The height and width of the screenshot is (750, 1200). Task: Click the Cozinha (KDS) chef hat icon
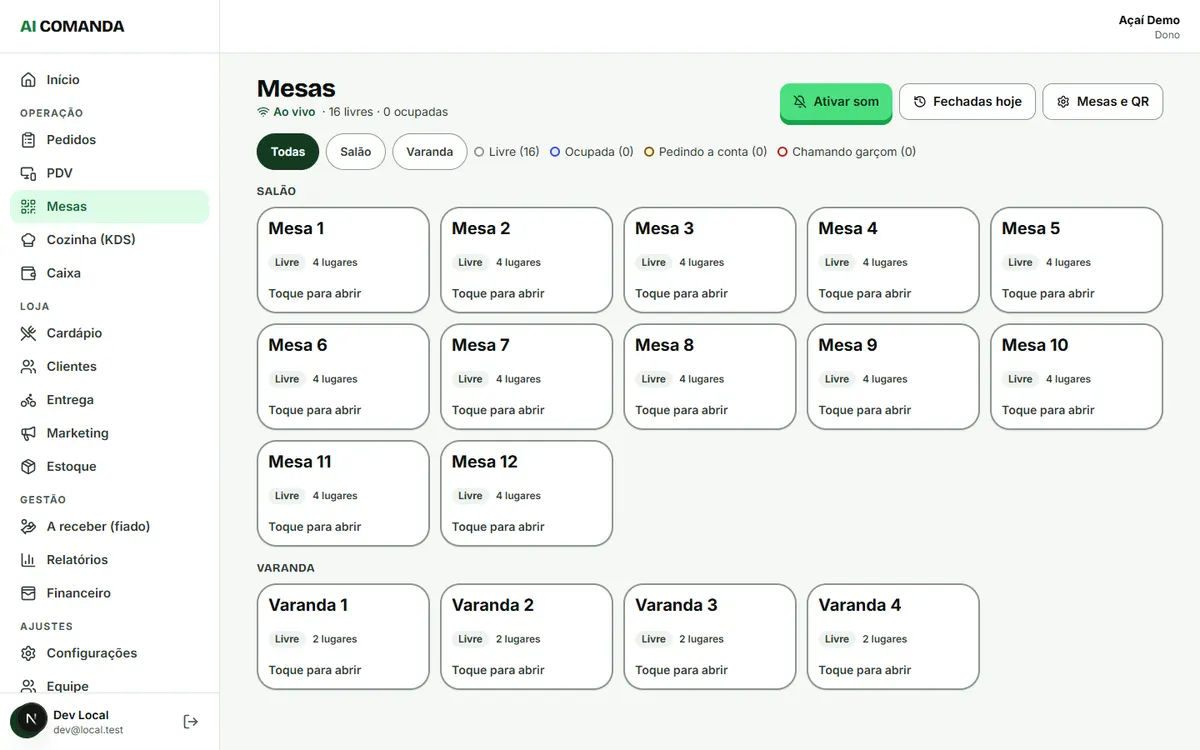click(x=28, y=240)
